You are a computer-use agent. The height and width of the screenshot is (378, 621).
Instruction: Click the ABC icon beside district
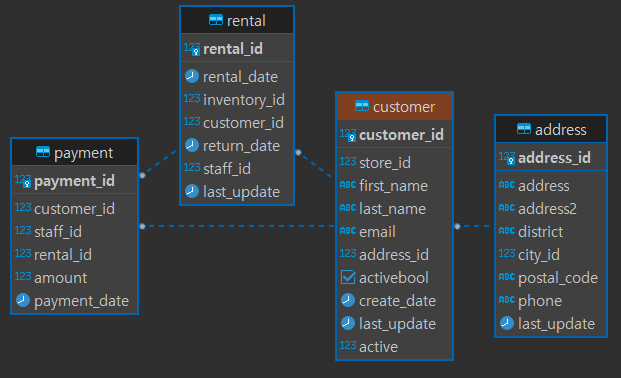(507, 231)
